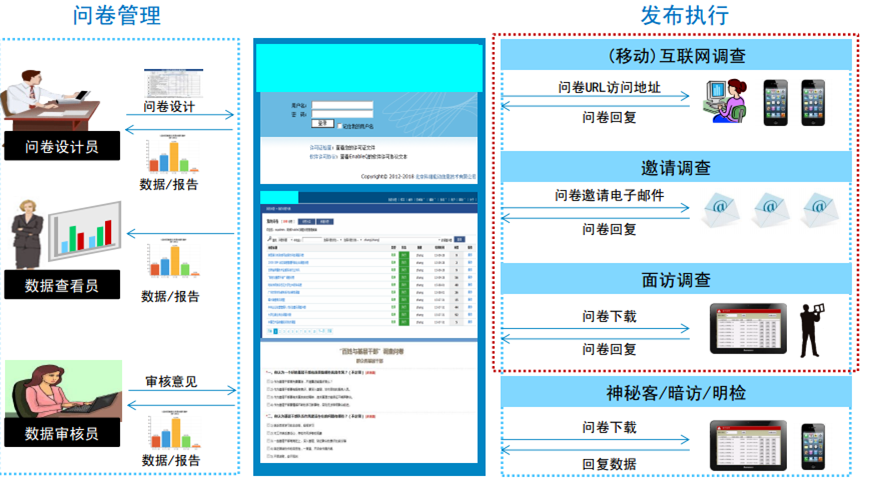The width and height of the screenshot is (872, 481).
Task: Click the data viewer woman with presentation board
Action: coord(66,235)
